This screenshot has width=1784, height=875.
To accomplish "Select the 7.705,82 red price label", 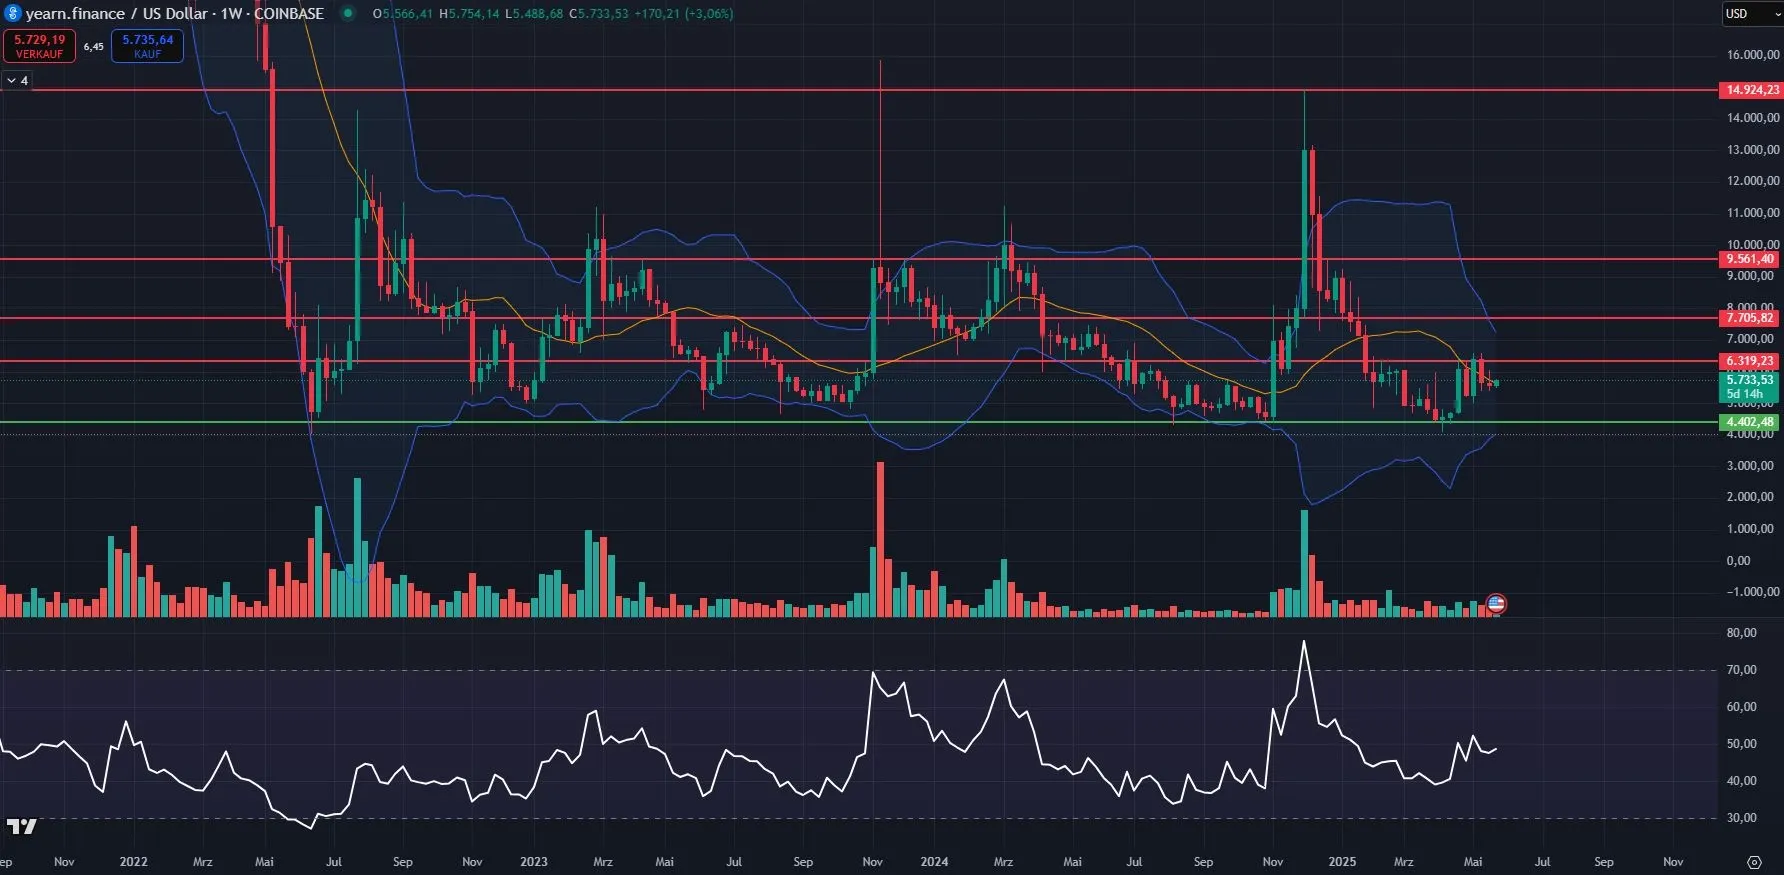I will click(1750, 318).
